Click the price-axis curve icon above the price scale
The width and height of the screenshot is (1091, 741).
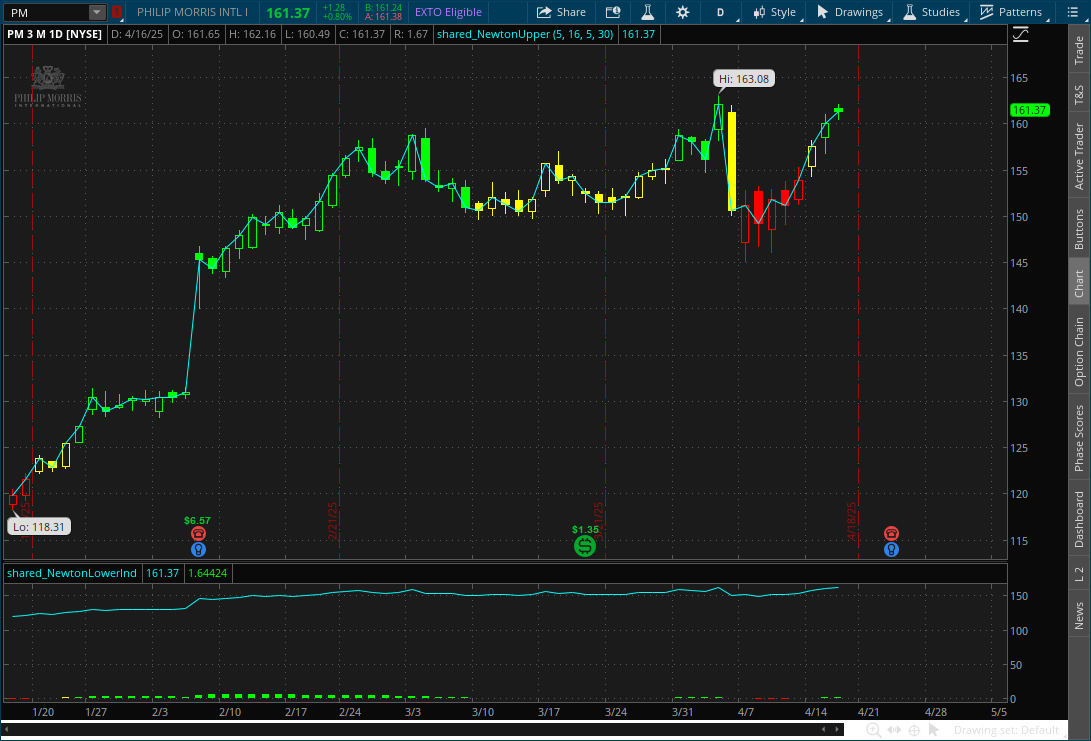[1021, 34]
